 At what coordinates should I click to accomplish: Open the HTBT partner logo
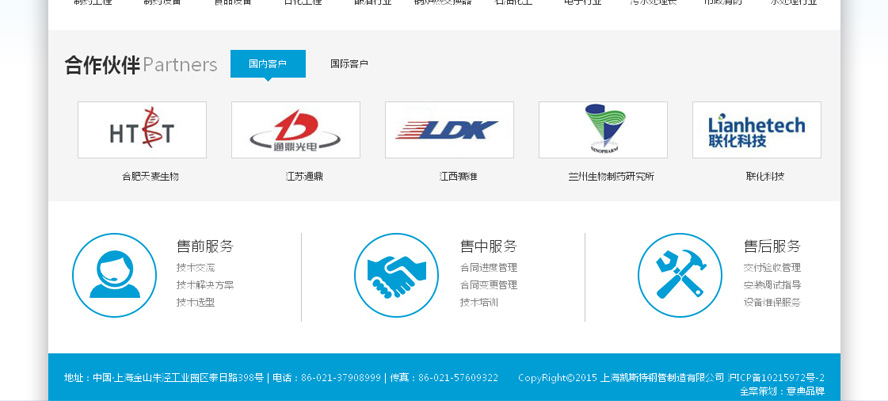[142, 130]
